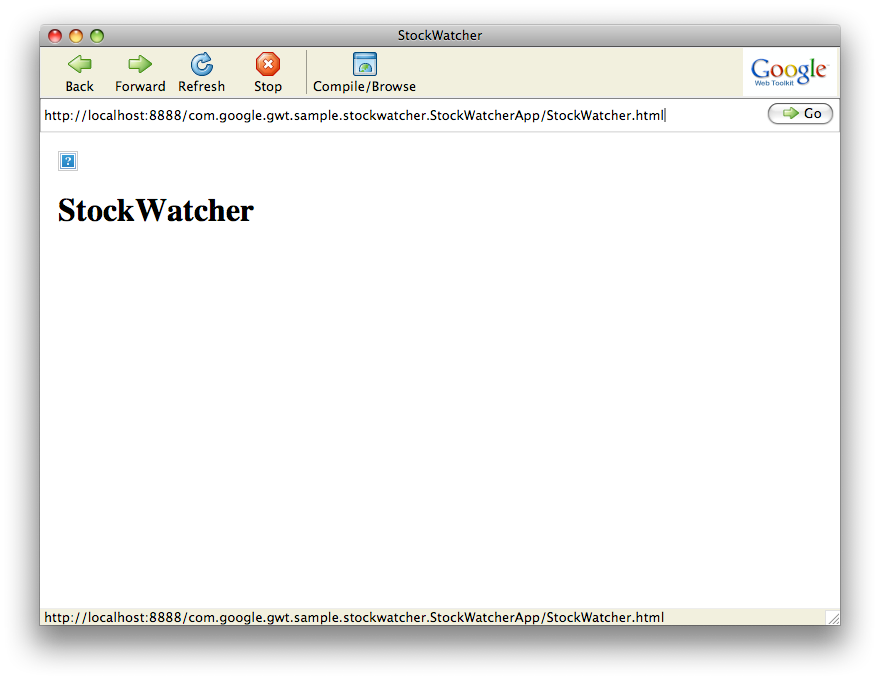Minimize the window with the yellow button
Screen dimensions: 880x680
click(x=76, y=36)
